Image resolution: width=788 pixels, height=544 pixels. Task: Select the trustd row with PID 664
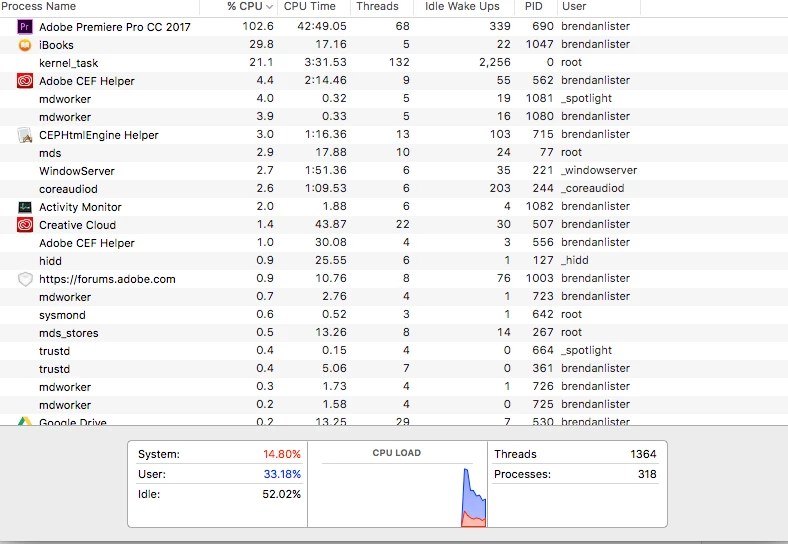[x=394, y=351]
